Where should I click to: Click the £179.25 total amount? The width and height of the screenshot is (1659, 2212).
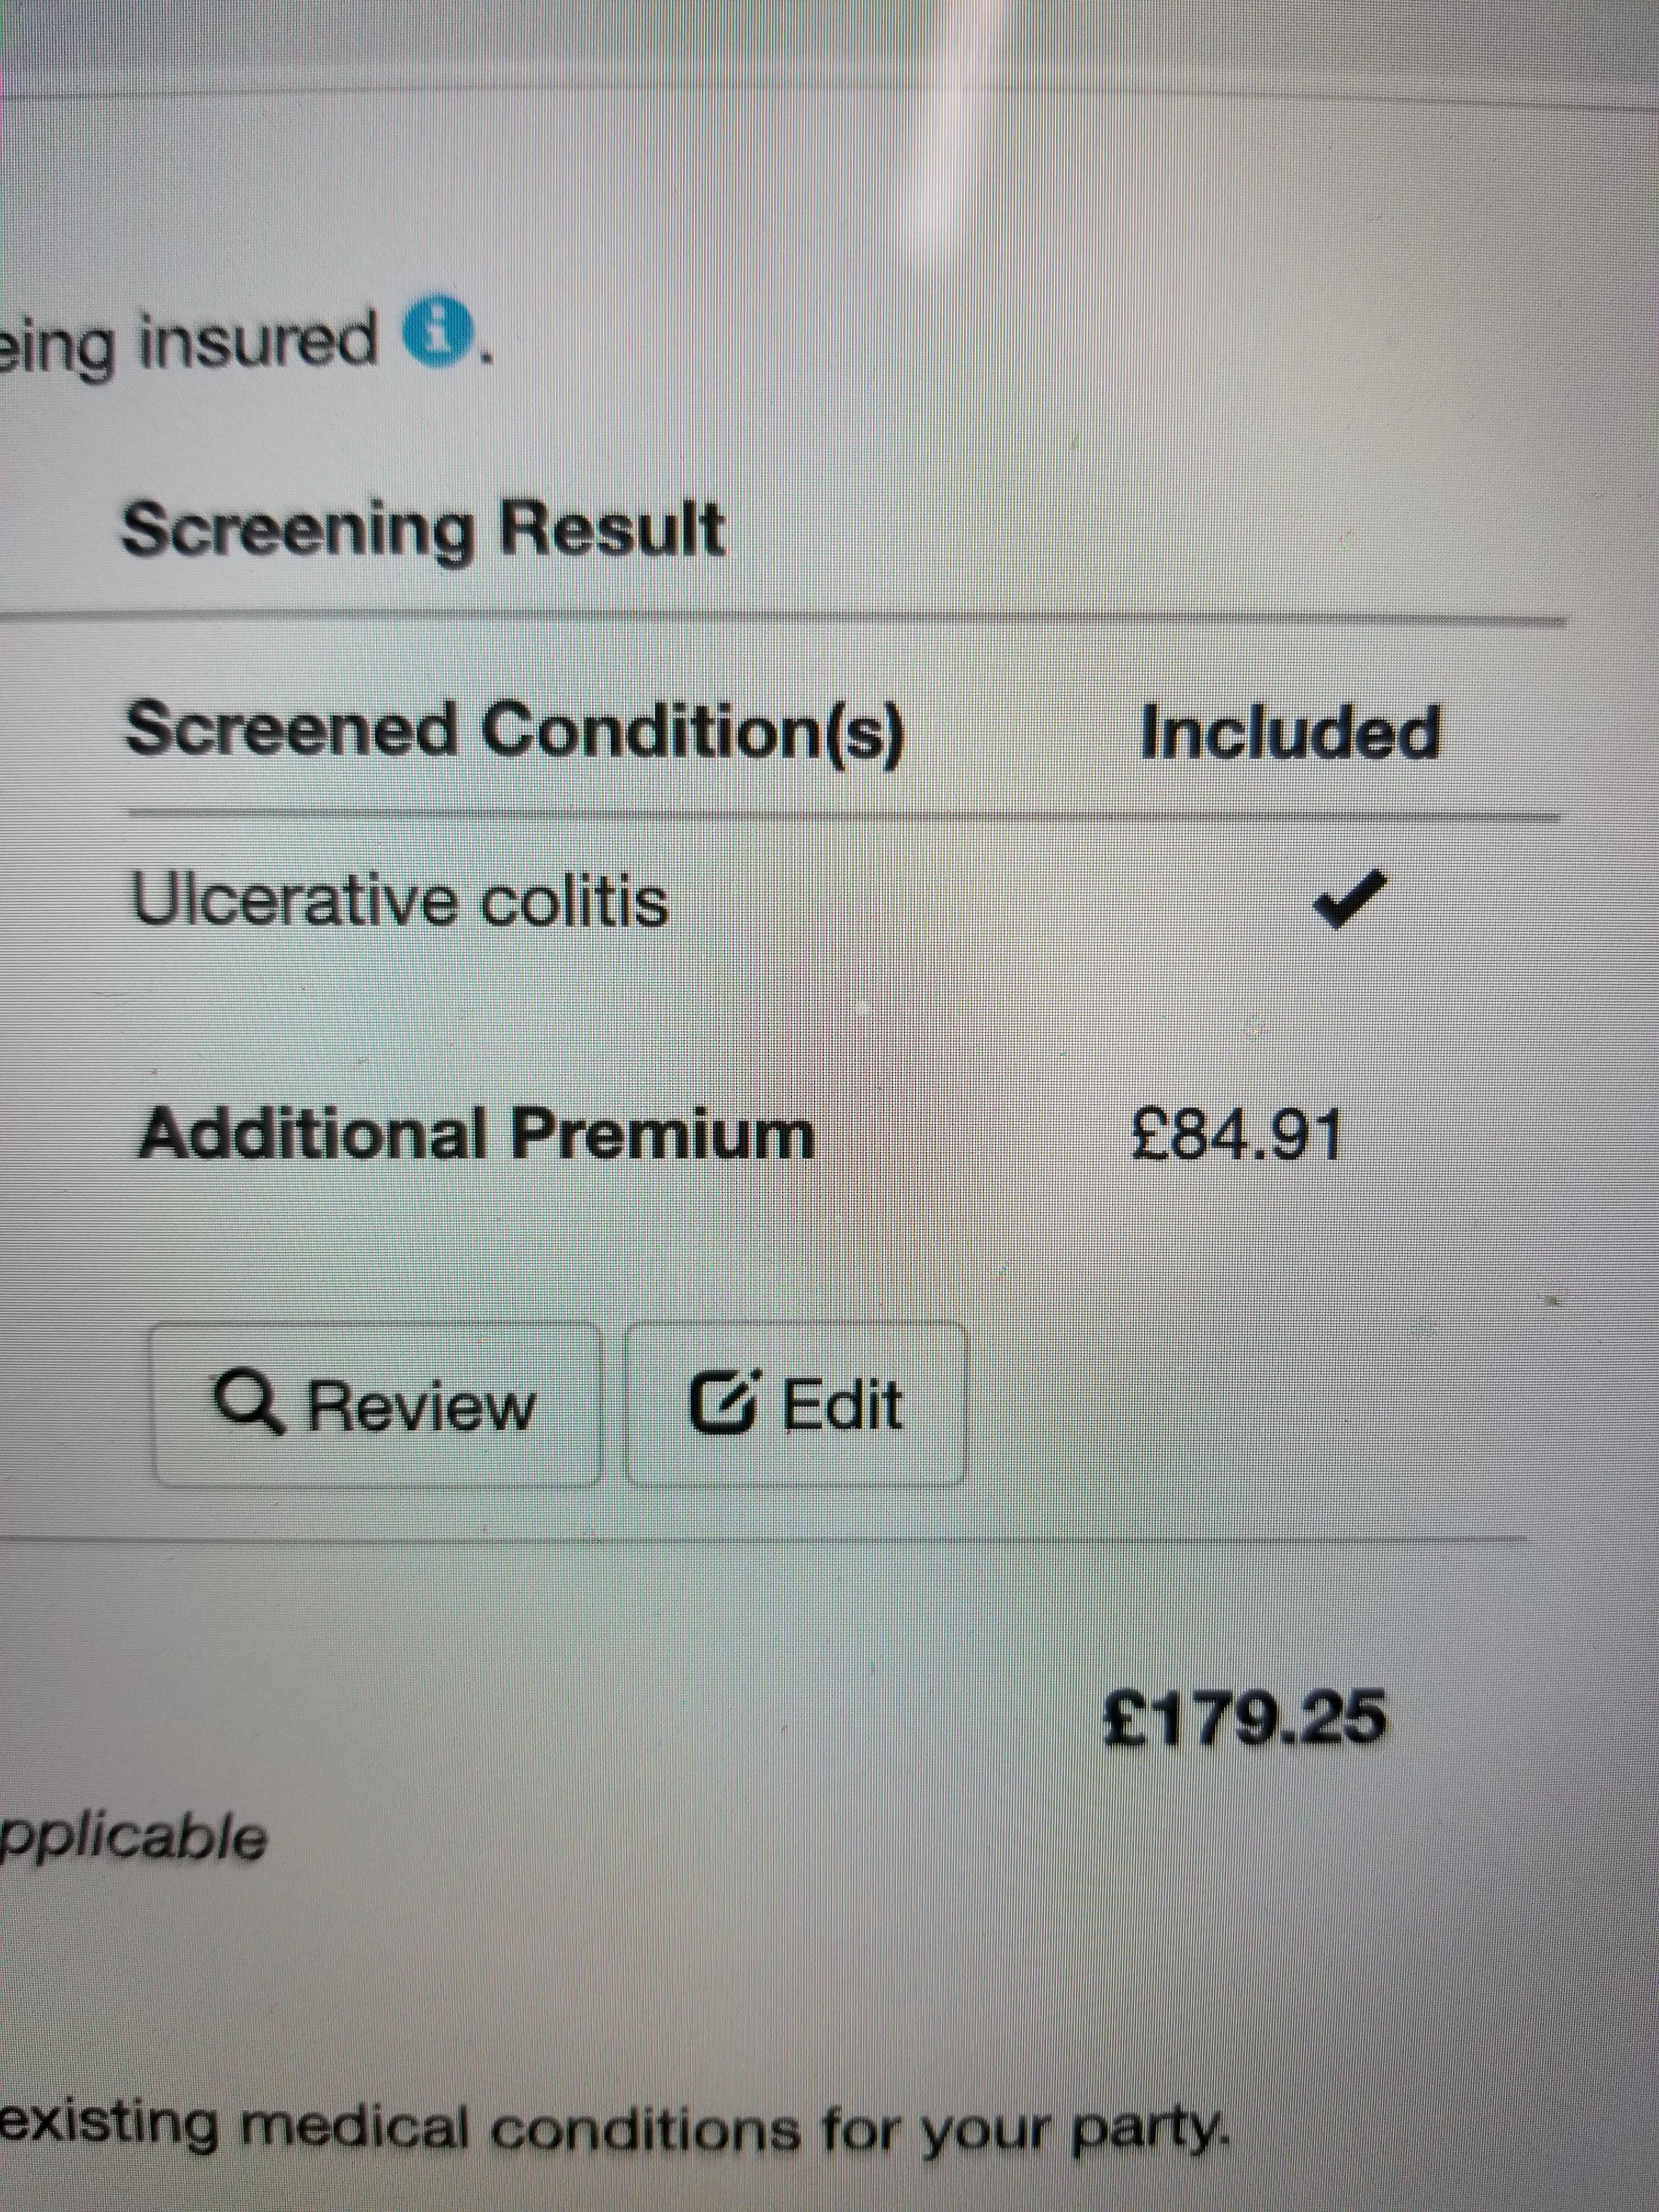(x=1244, y=1716)
